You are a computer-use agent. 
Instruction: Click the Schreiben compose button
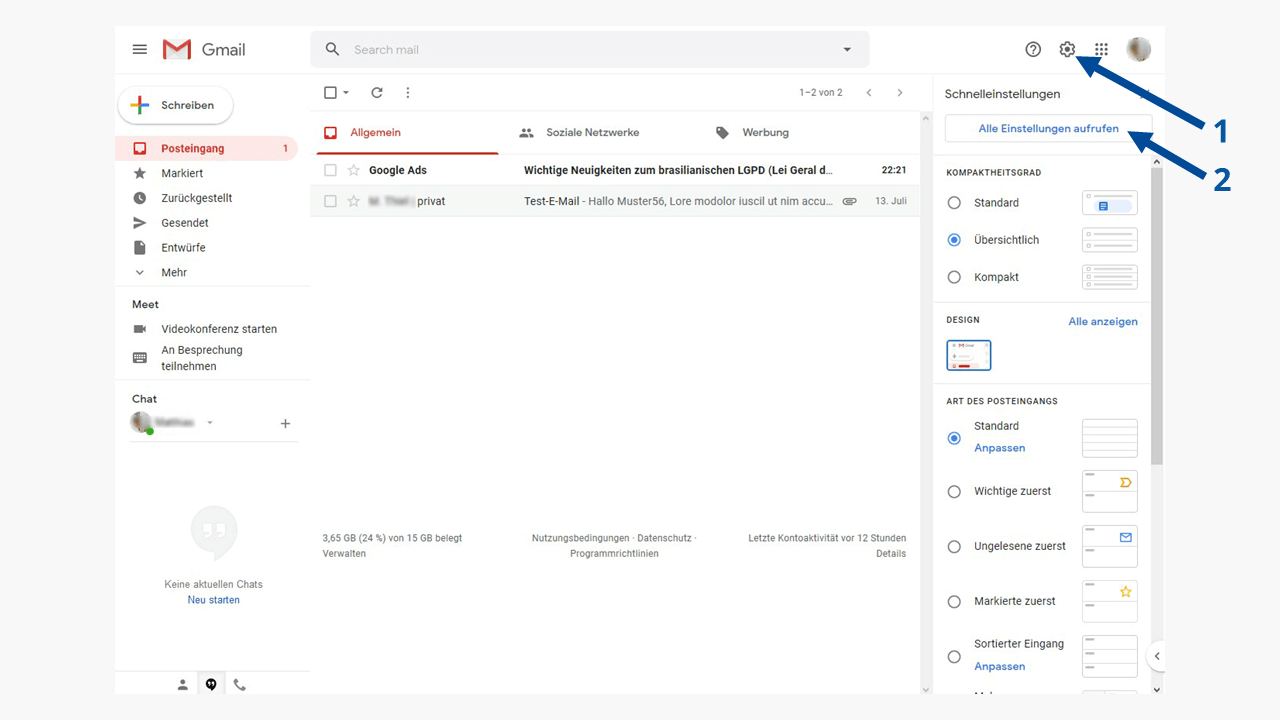[x=176, y=105]
